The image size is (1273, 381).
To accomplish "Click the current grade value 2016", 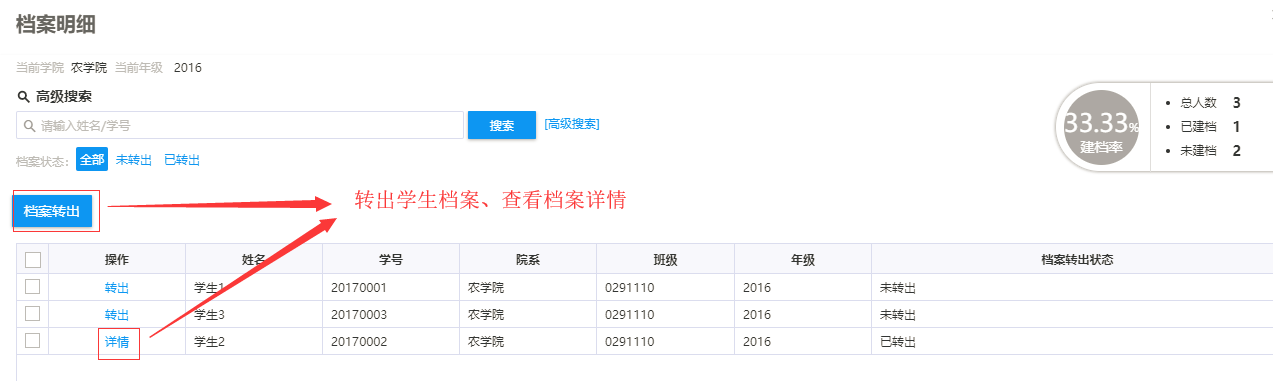I will 188,68.
